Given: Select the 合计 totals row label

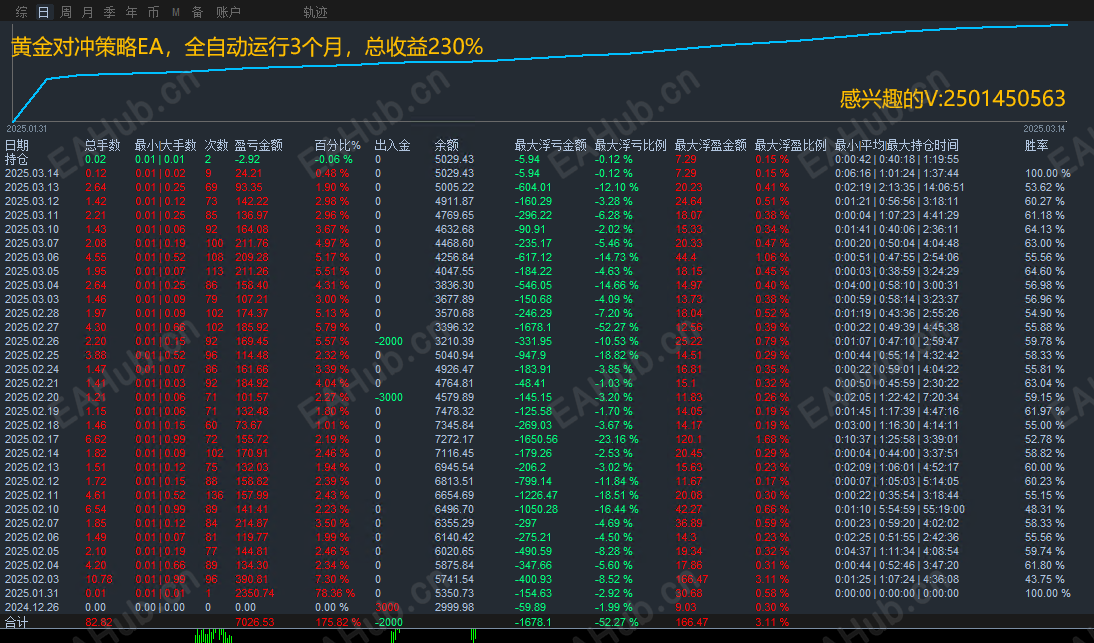Looking at the screenshot, I should click(x=17, y=622).
